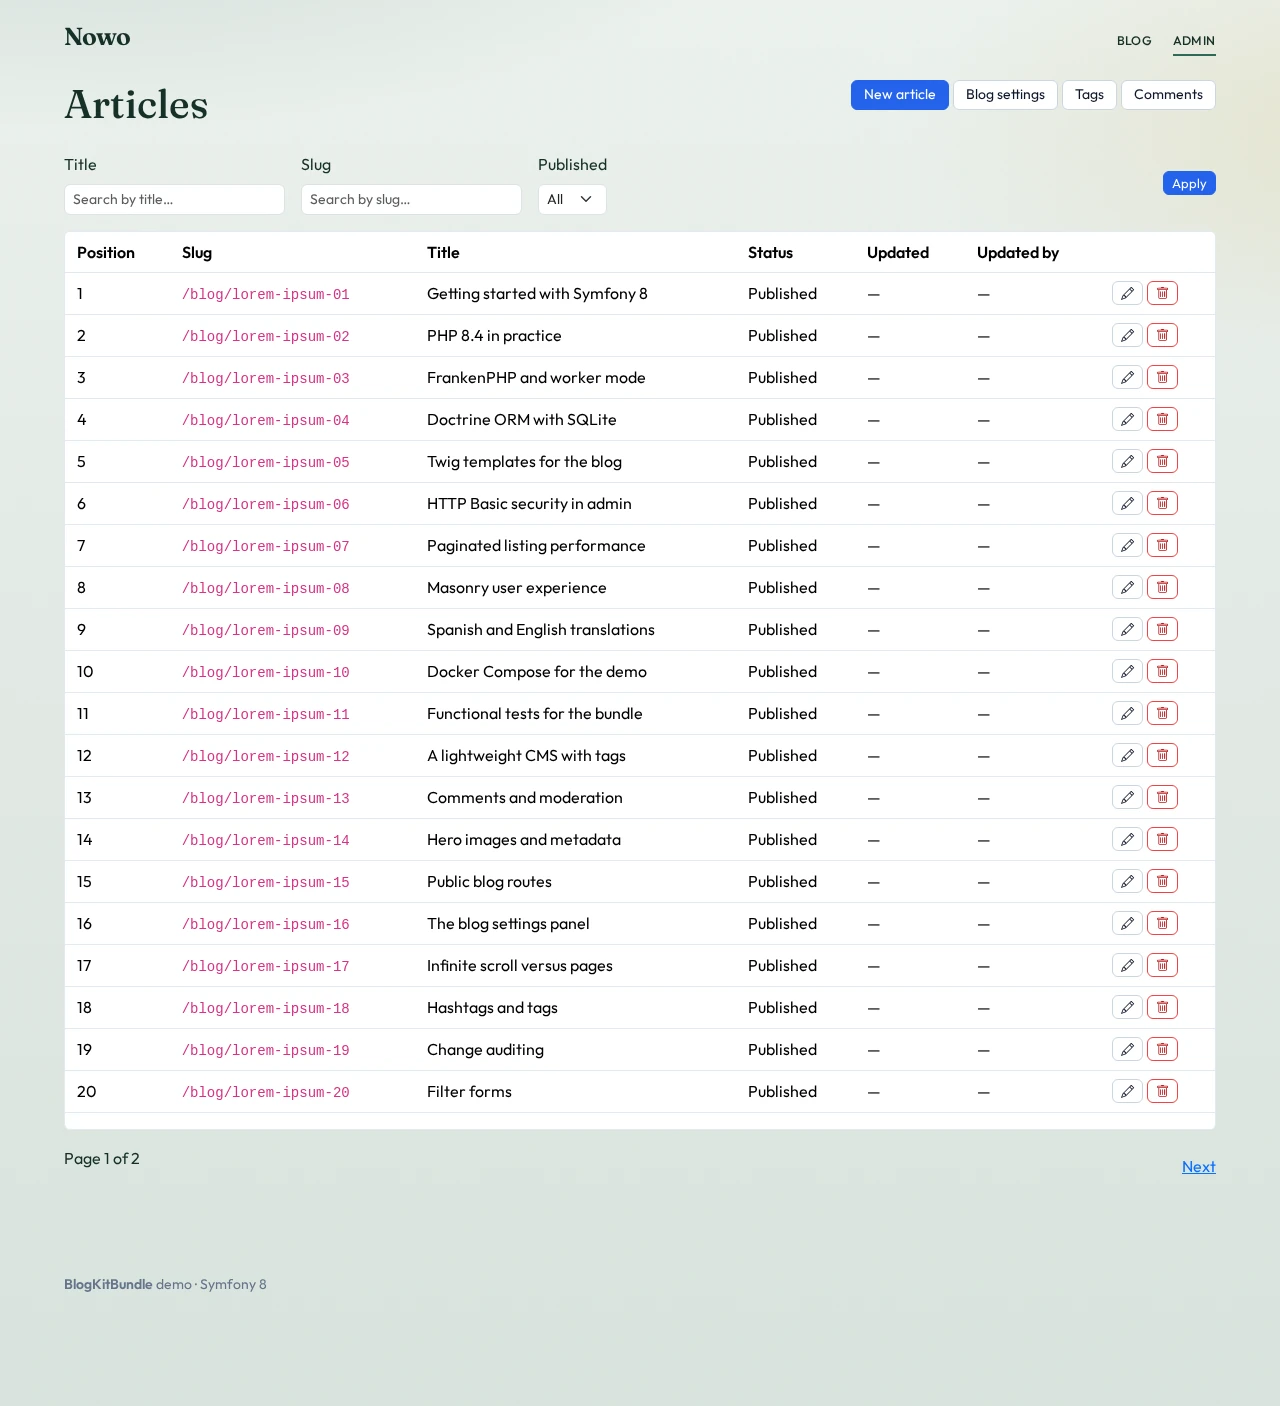The width and height of the screenshot is (1280, 1406).
Task: Delete the "Public blog routes" article
Action: [1162, 881]
